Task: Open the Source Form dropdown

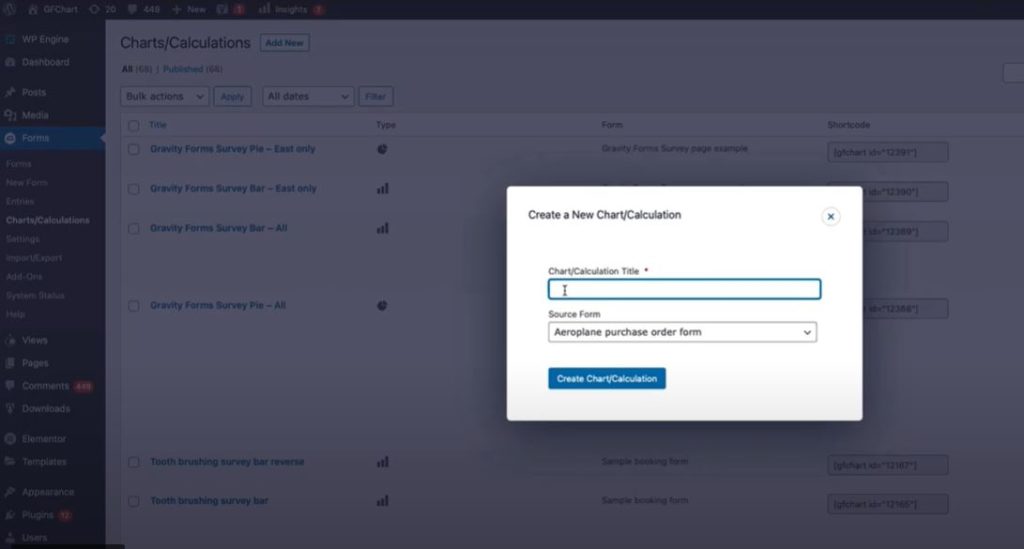Action: click(682, 332)
